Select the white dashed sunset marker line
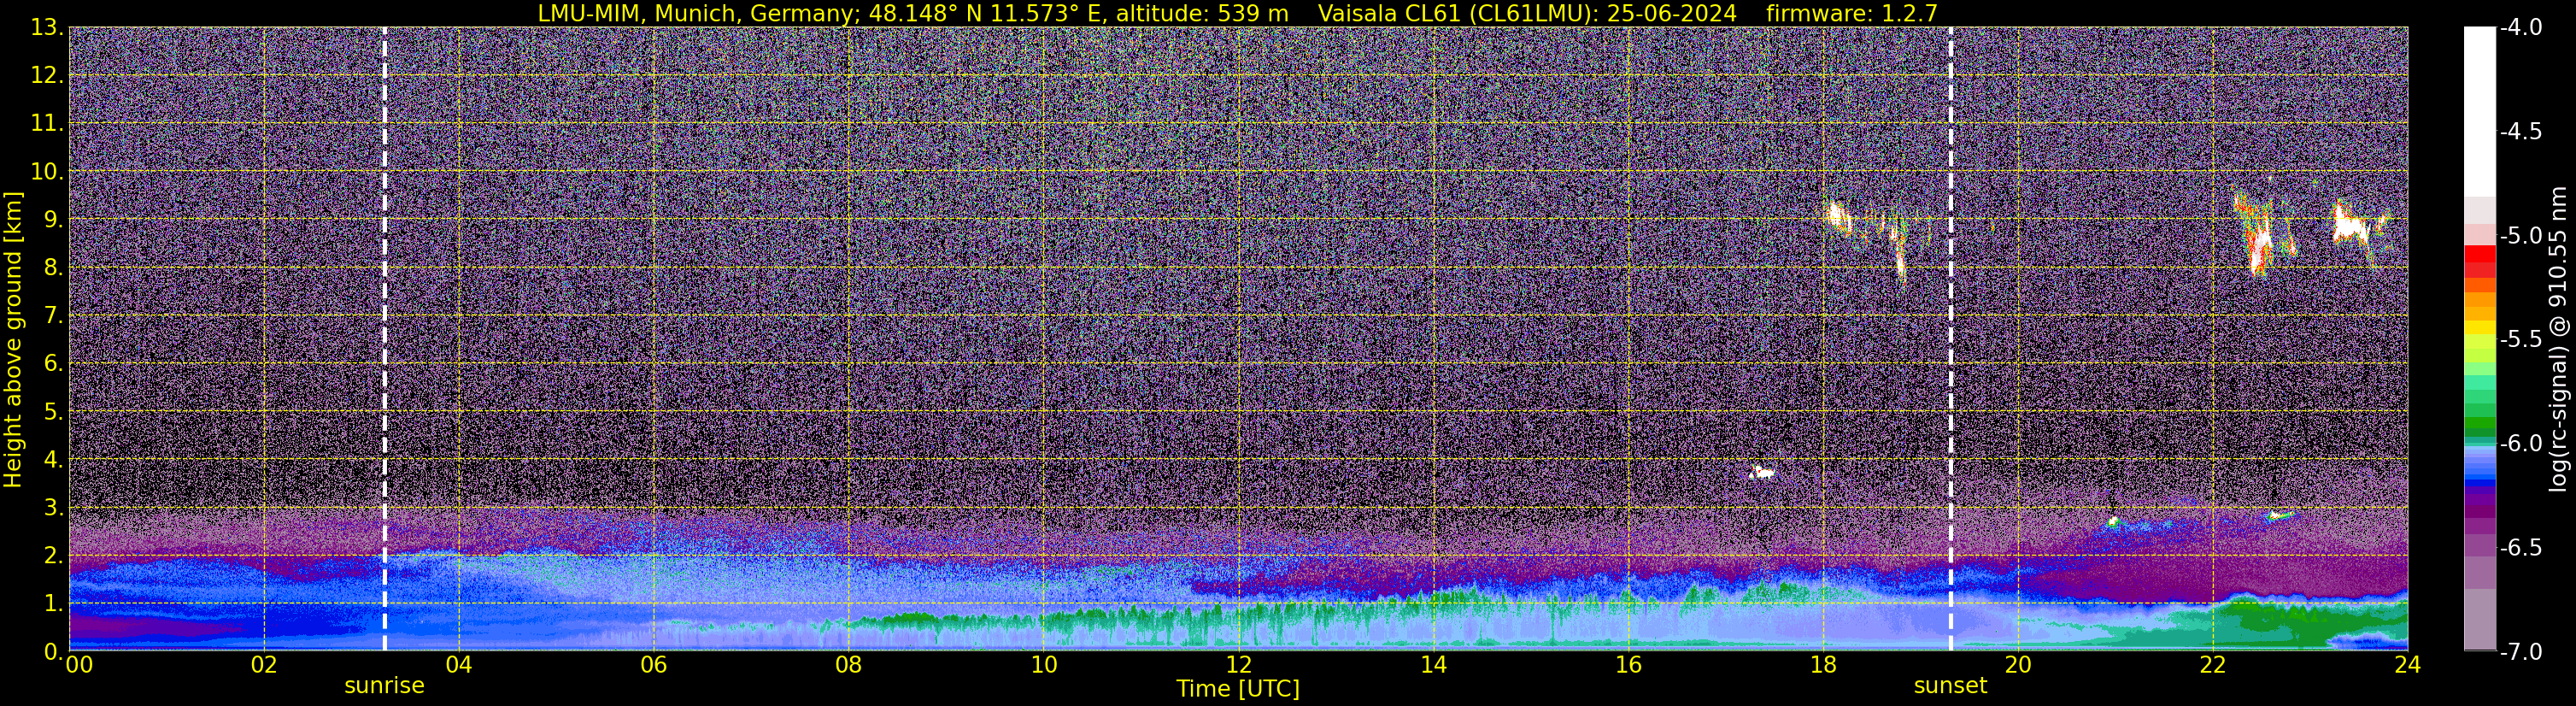The width and height of the screenshot is (2576, 706). pyautogui.click(x=1950, y=339)
